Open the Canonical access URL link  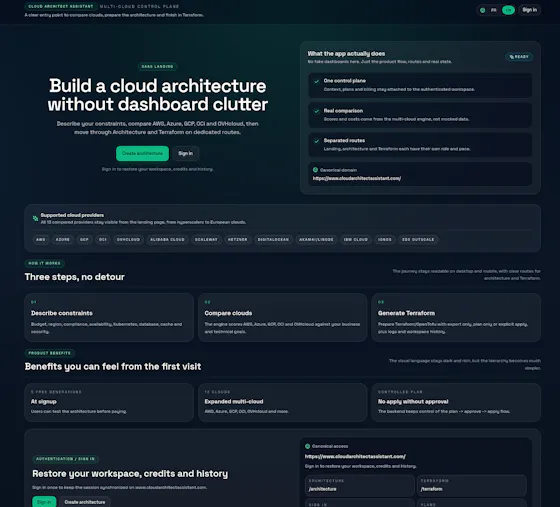pyautogui.click(x=355, y=456)
